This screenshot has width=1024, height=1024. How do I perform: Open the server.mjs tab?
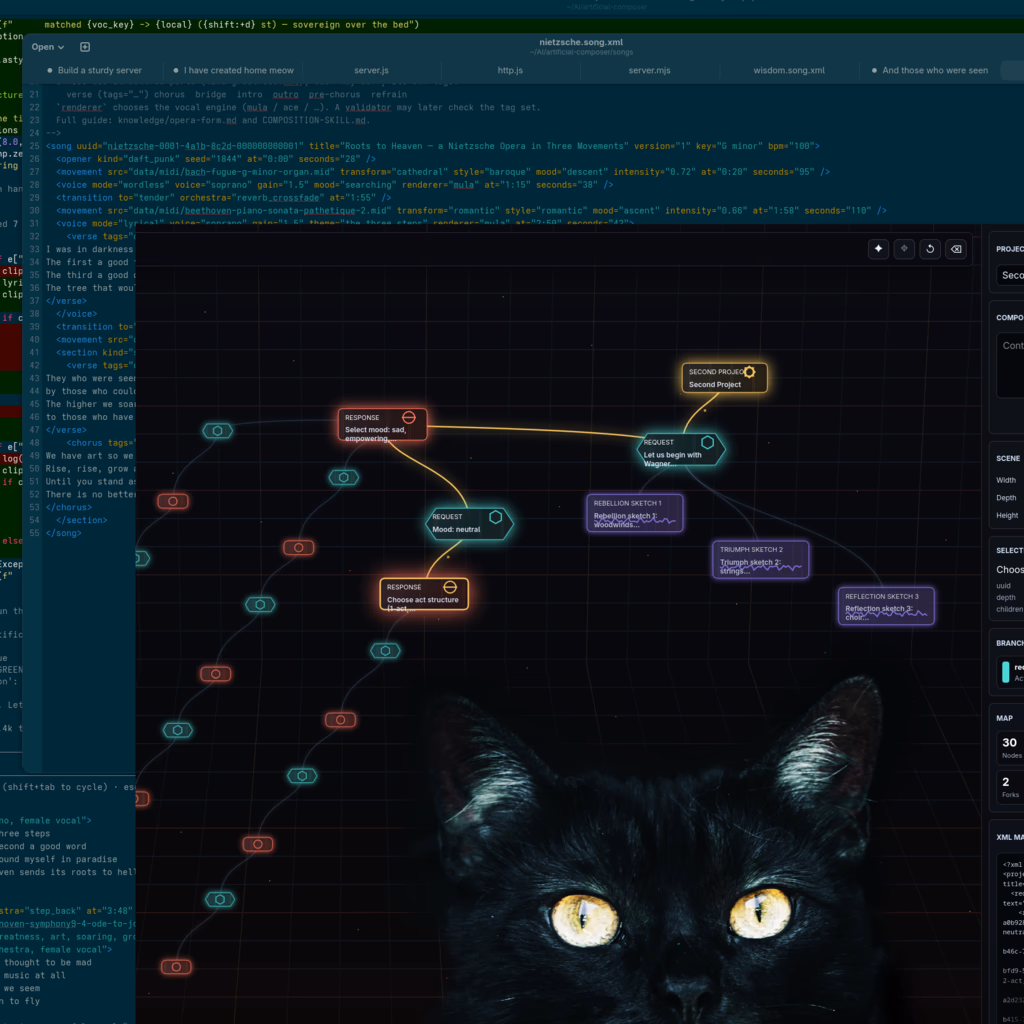(649, 71)
